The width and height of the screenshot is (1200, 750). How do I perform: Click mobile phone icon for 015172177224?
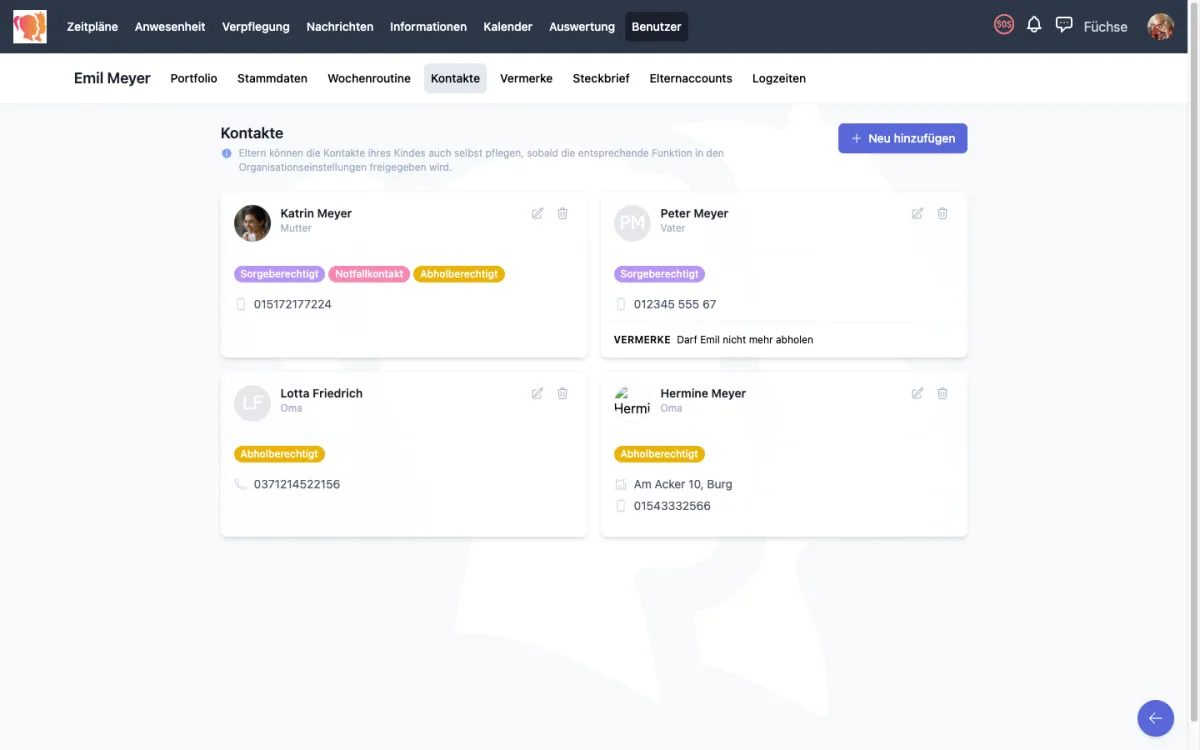point(240,304)
